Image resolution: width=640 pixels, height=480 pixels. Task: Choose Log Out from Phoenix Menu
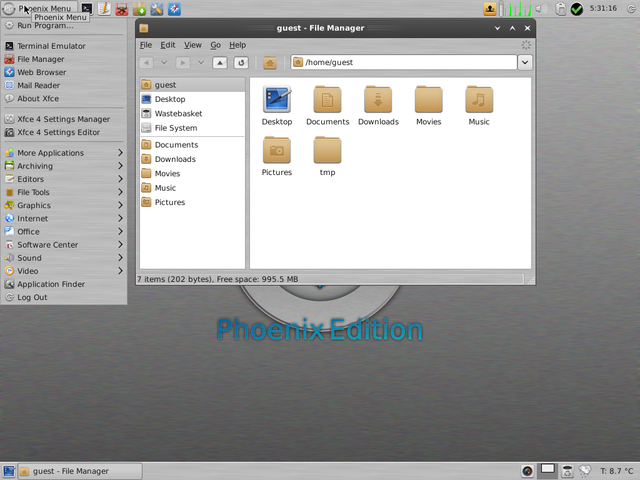pyautogui.click(x=64, y=297)
